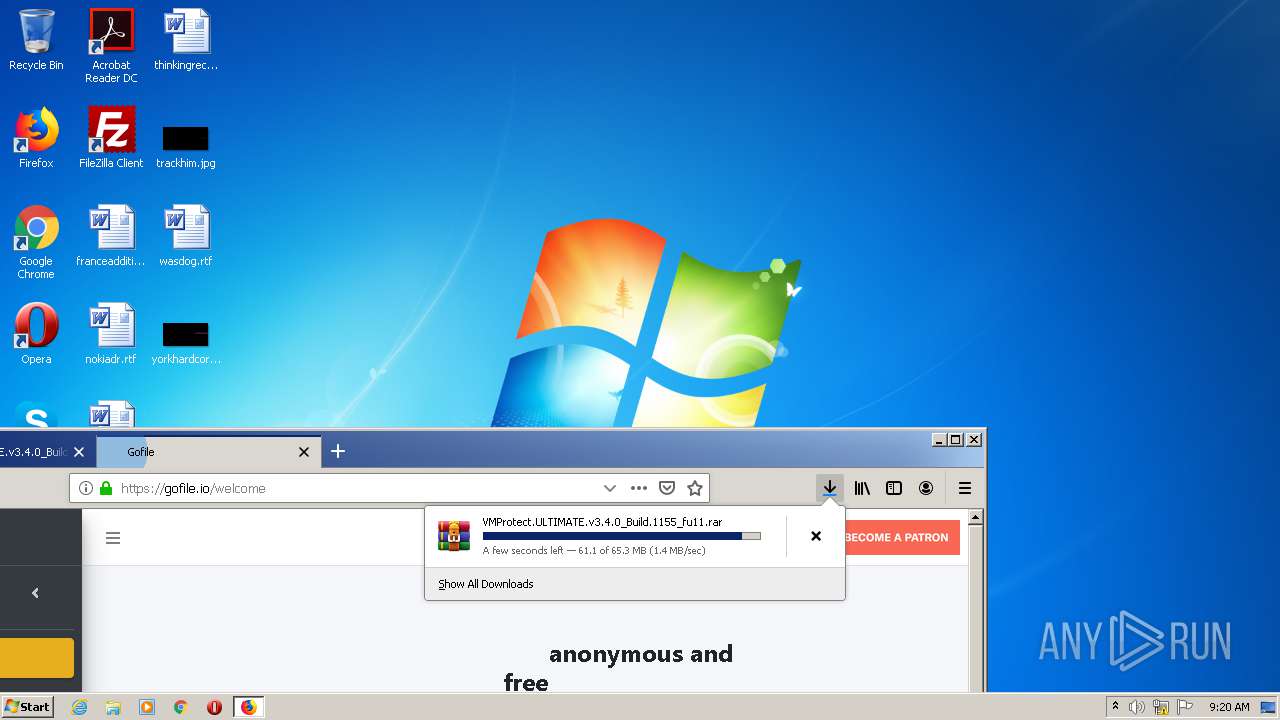Show site information icon in the address bar
The image size is (1280, 720).
click(86, 488)
